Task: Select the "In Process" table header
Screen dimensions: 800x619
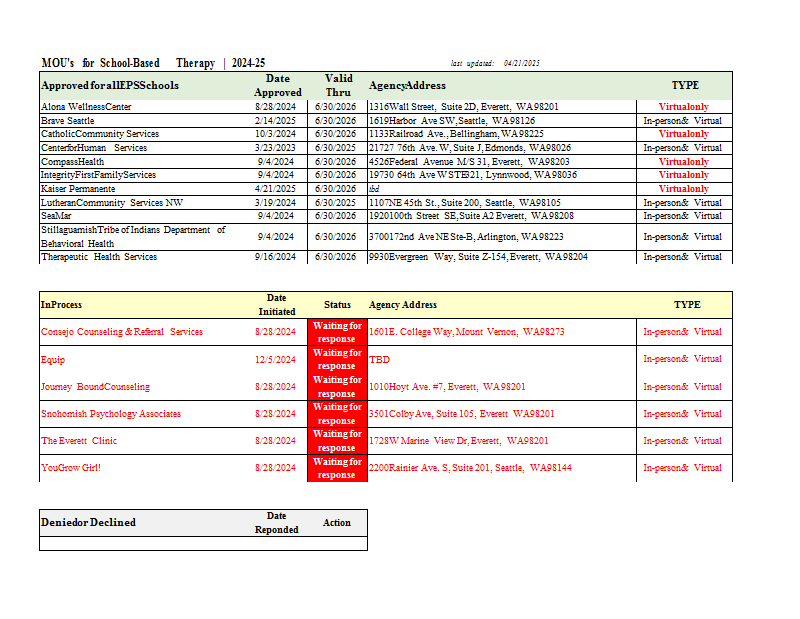Action: (61, 305)
